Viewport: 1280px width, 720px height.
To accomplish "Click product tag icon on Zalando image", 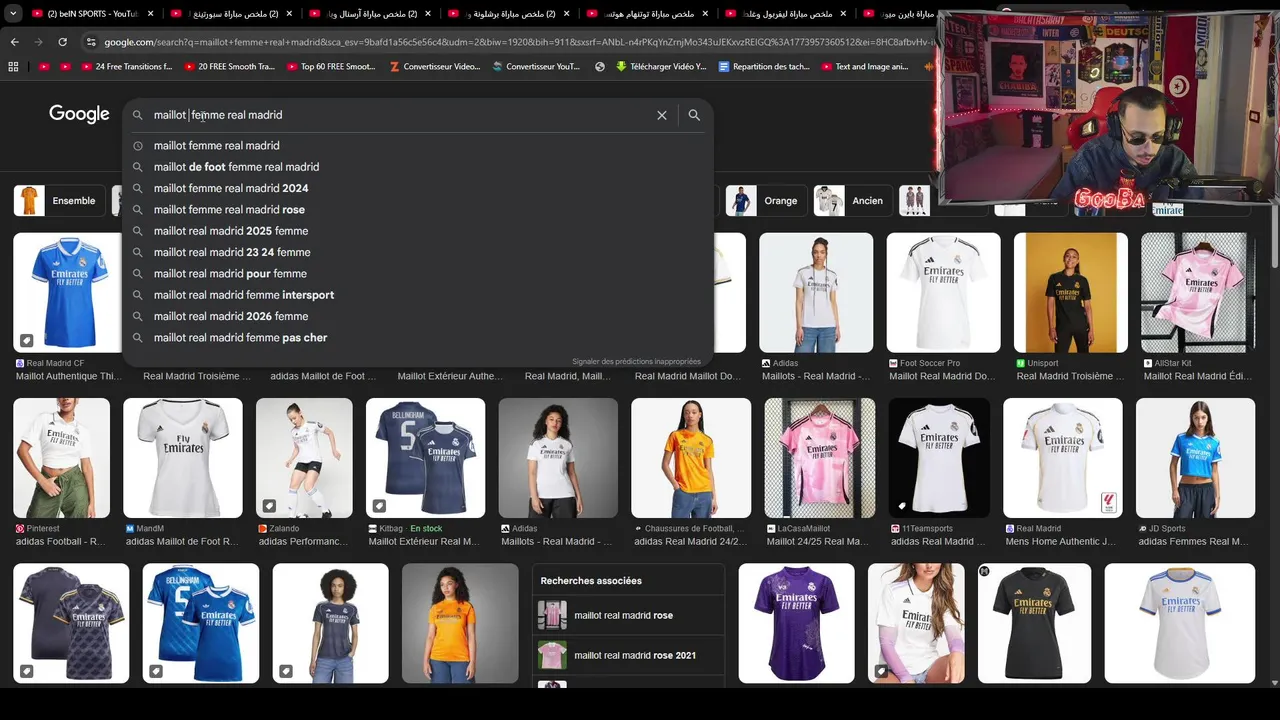I will [x=269, y=505].
